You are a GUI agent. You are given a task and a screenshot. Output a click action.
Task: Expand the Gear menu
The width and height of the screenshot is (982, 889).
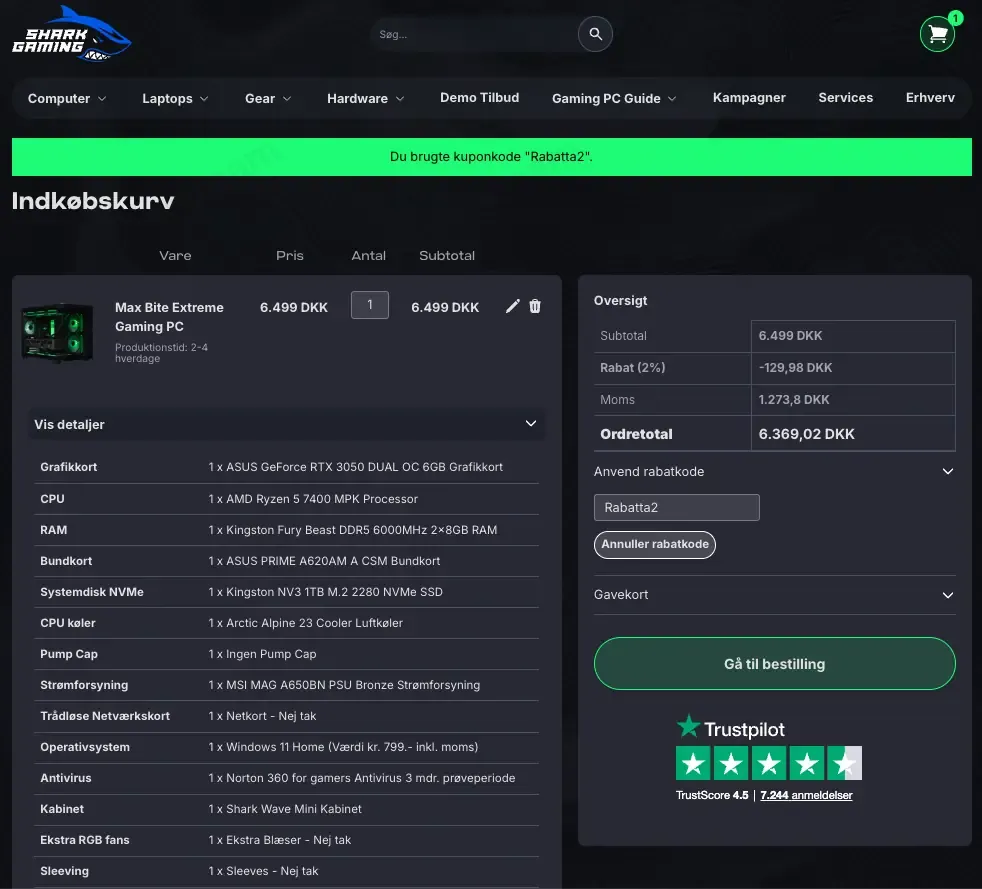(268, 98)
